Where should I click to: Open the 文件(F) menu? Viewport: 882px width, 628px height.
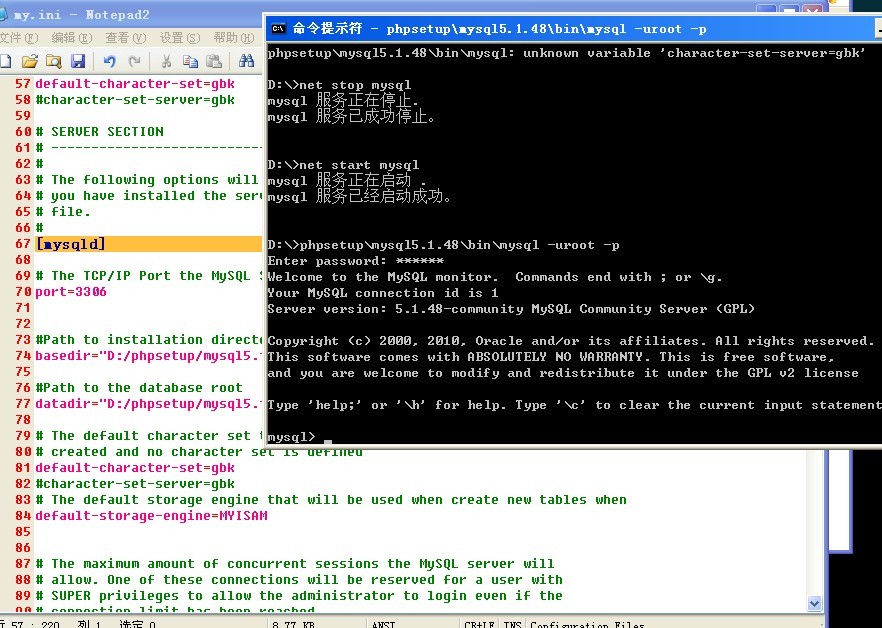coord(19,38)
